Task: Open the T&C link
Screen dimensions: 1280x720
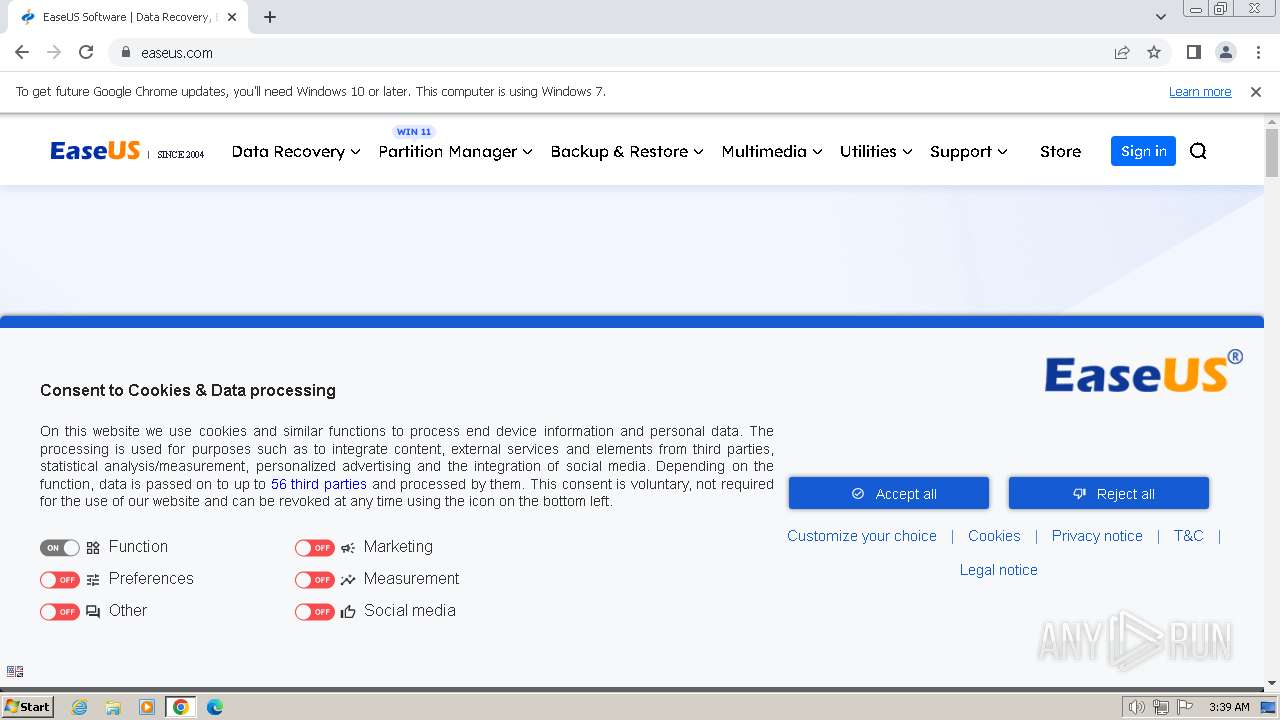Action: (1188, 536)
